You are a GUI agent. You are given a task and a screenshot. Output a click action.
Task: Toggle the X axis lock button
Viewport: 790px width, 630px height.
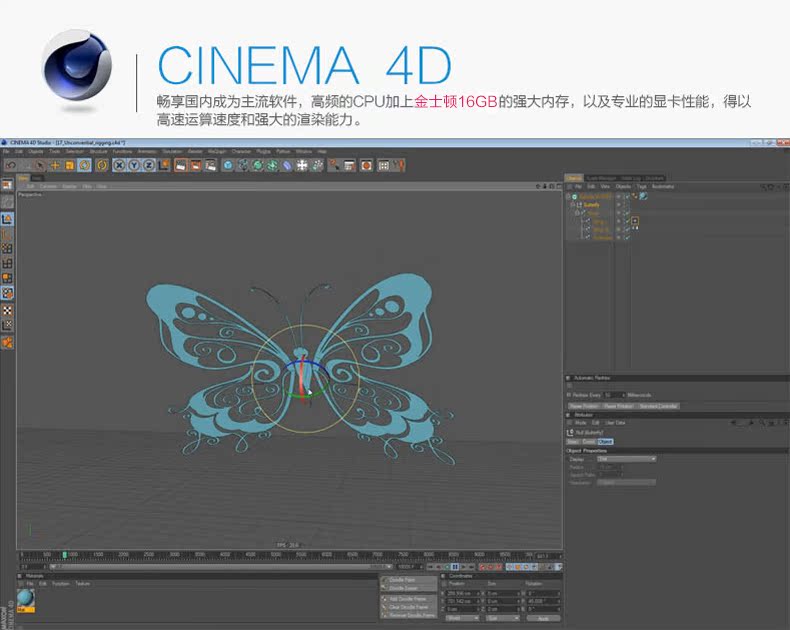point(119,165)
